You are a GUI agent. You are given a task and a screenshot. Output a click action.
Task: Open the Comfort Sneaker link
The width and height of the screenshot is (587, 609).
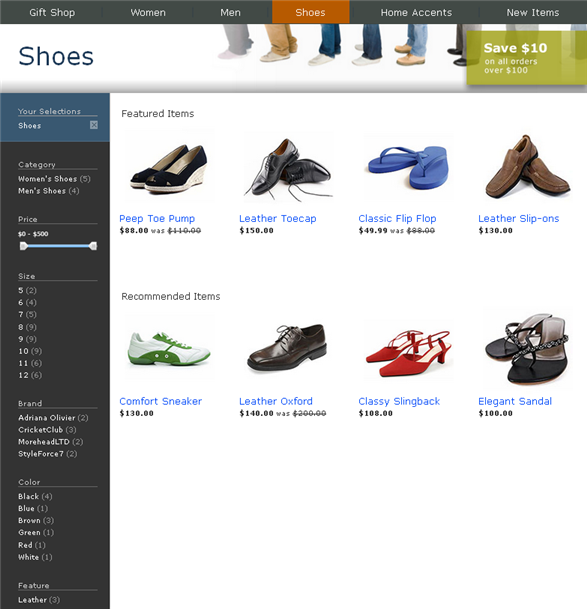pos(160,401)
